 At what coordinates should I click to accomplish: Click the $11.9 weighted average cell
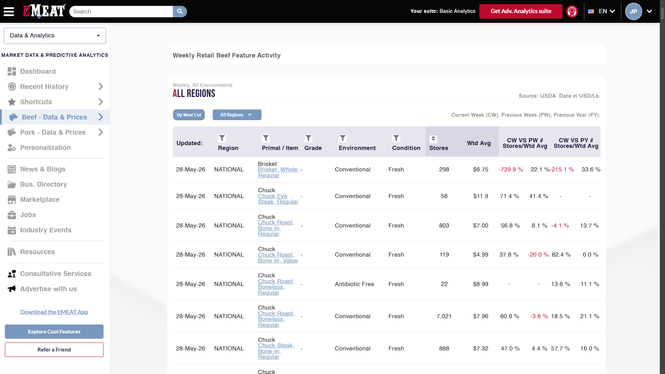click(481, 196)
